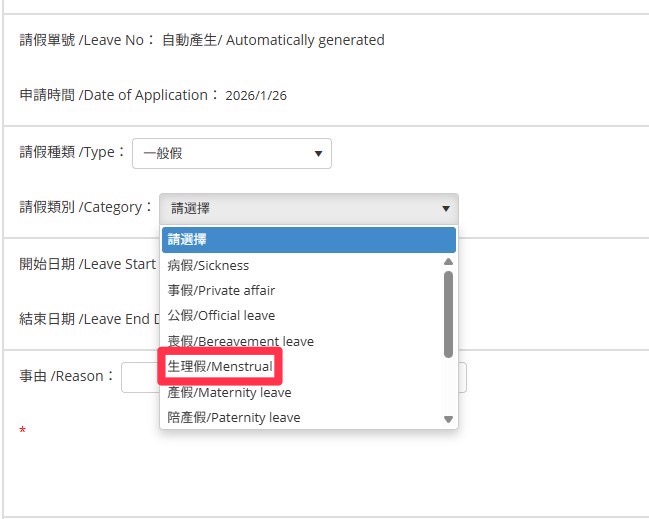This screenshot has height=519, width=649.
Task: Click the dropdown list scroll-up arrow
Action: (x=448, y=262)
